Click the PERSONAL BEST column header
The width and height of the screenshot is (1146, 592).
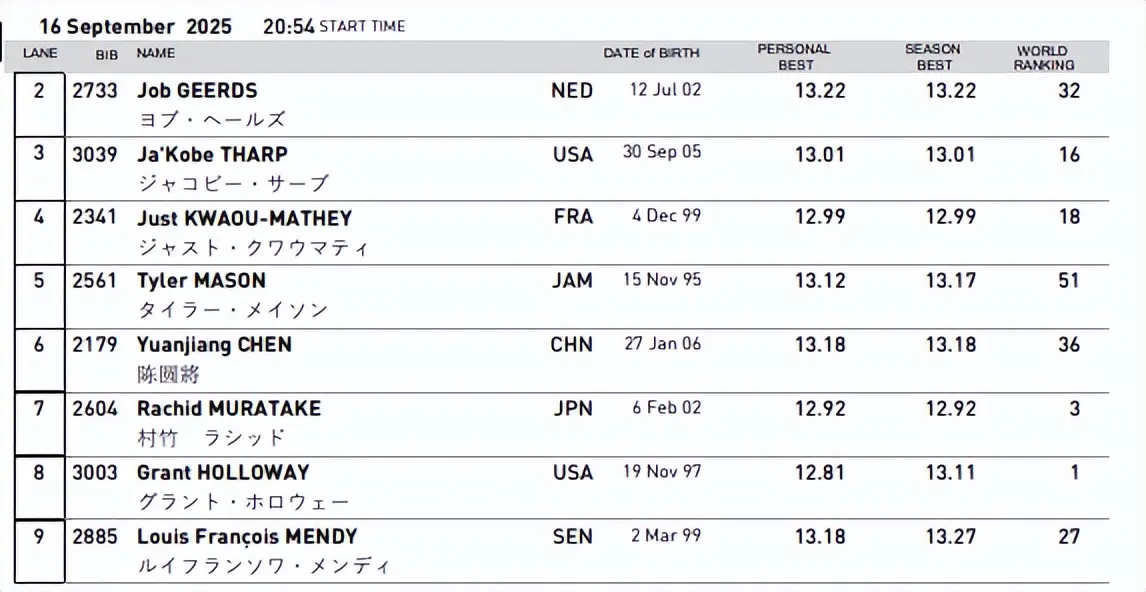coord(793,57)
